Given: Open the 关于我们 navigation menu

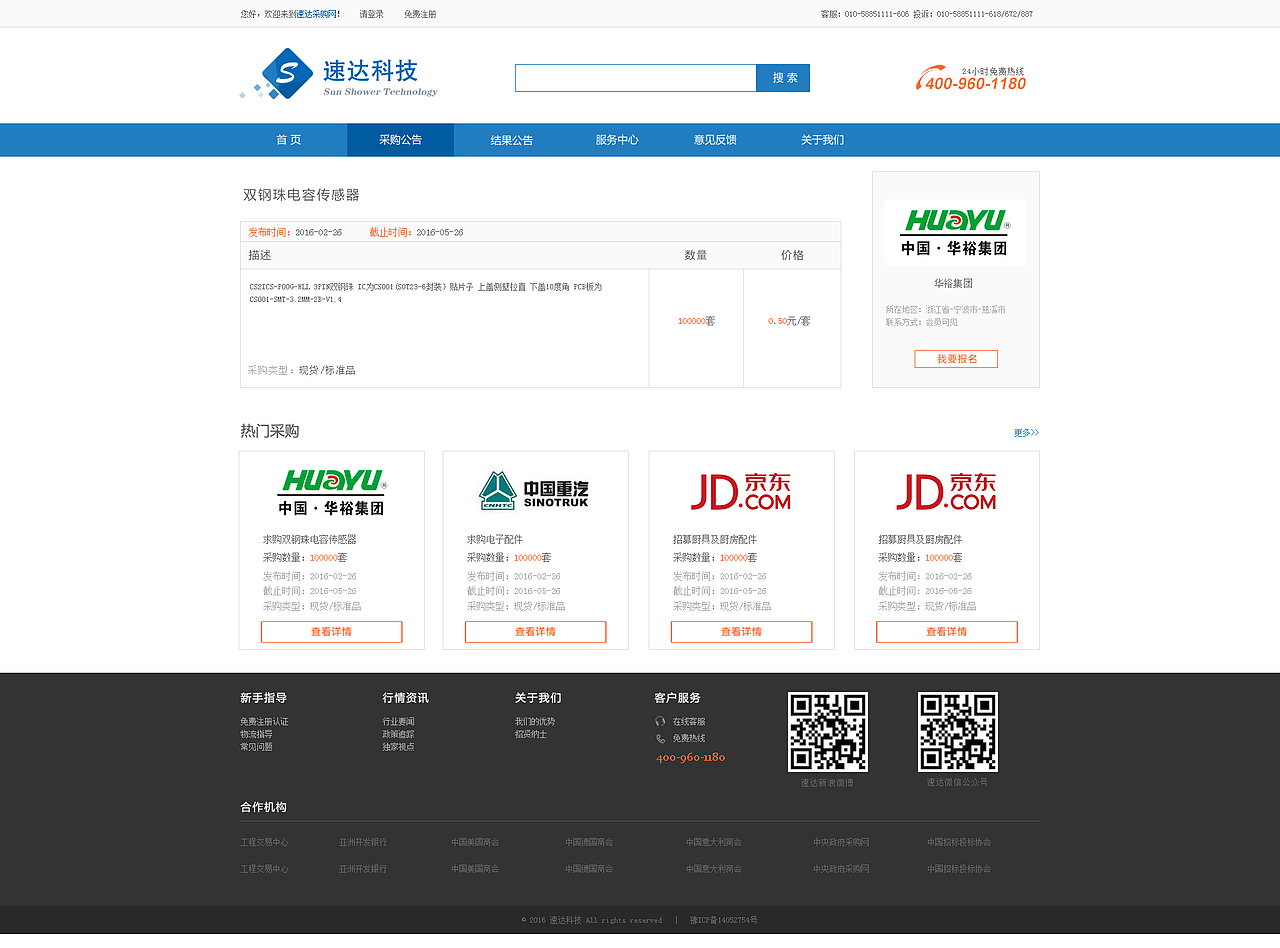Looking at the screenshot, I should click(822, 140).
